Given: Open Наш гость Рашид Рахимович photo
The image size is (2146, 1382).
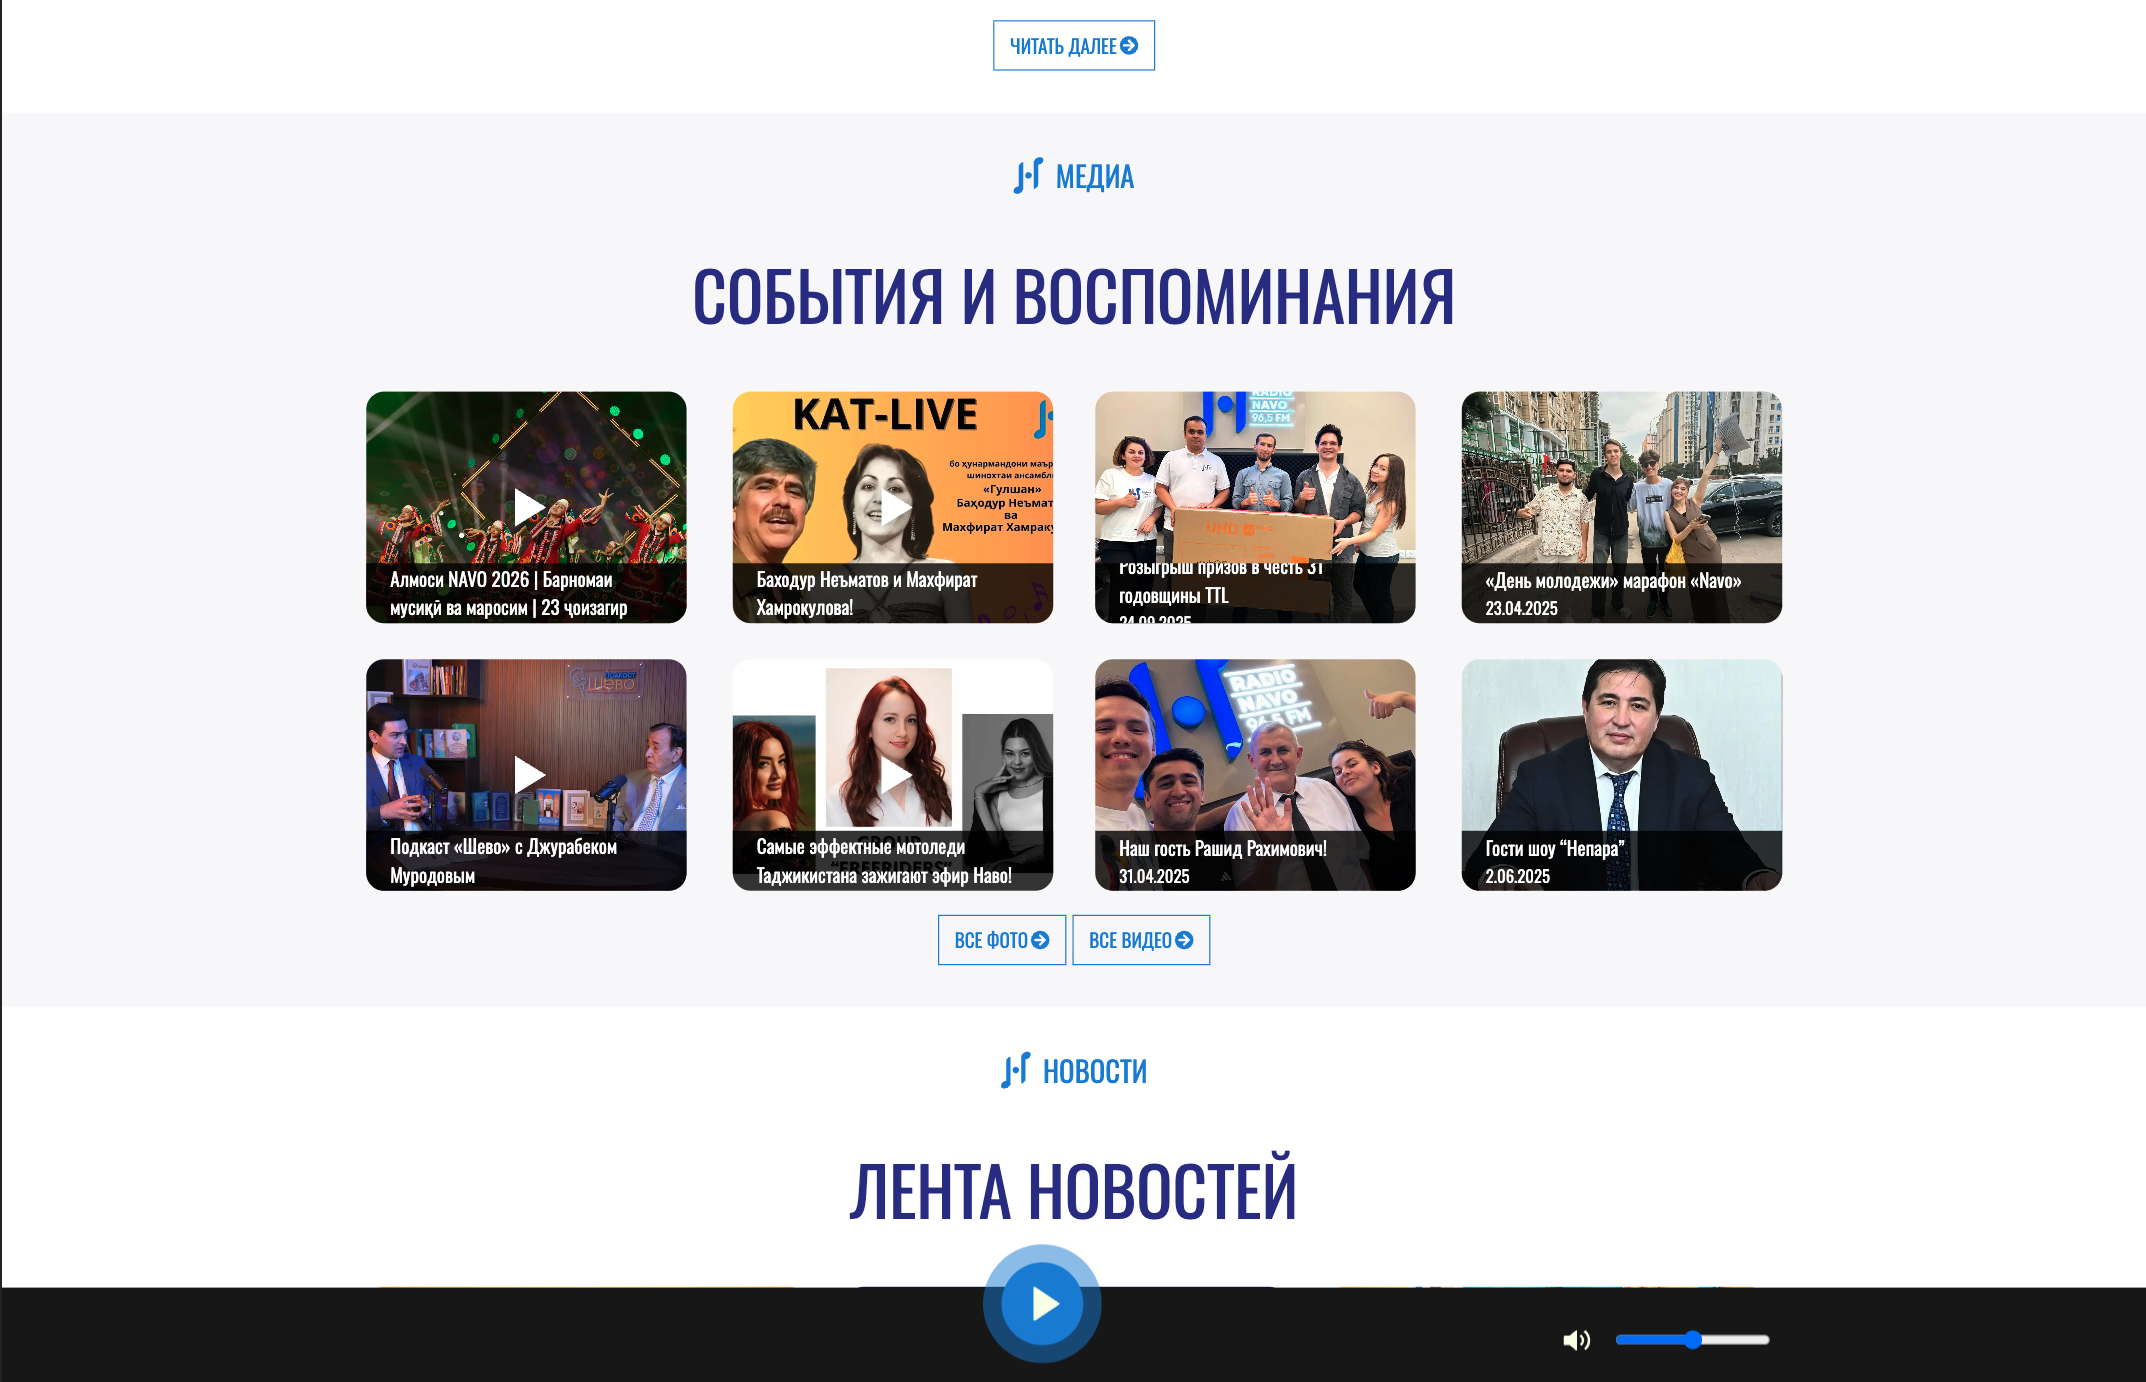Looking at the screenshot, I should (1255, 774).
